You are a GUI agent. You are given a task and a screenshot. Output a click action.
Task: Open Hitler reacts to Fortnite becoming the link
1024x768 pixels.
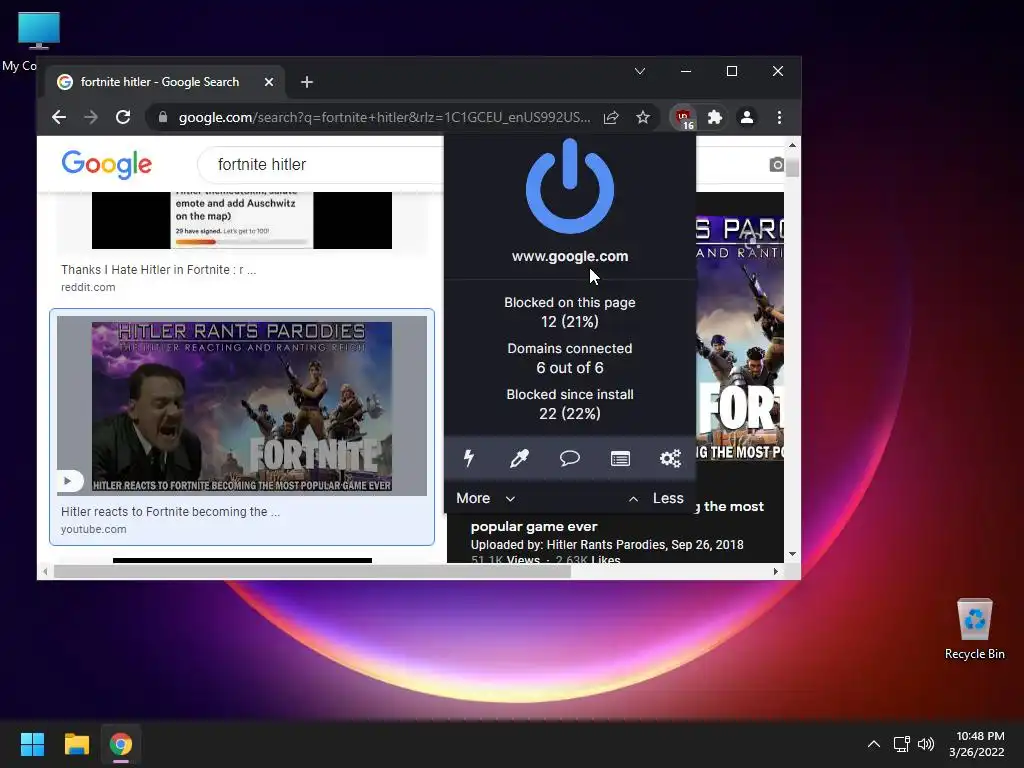170,512
